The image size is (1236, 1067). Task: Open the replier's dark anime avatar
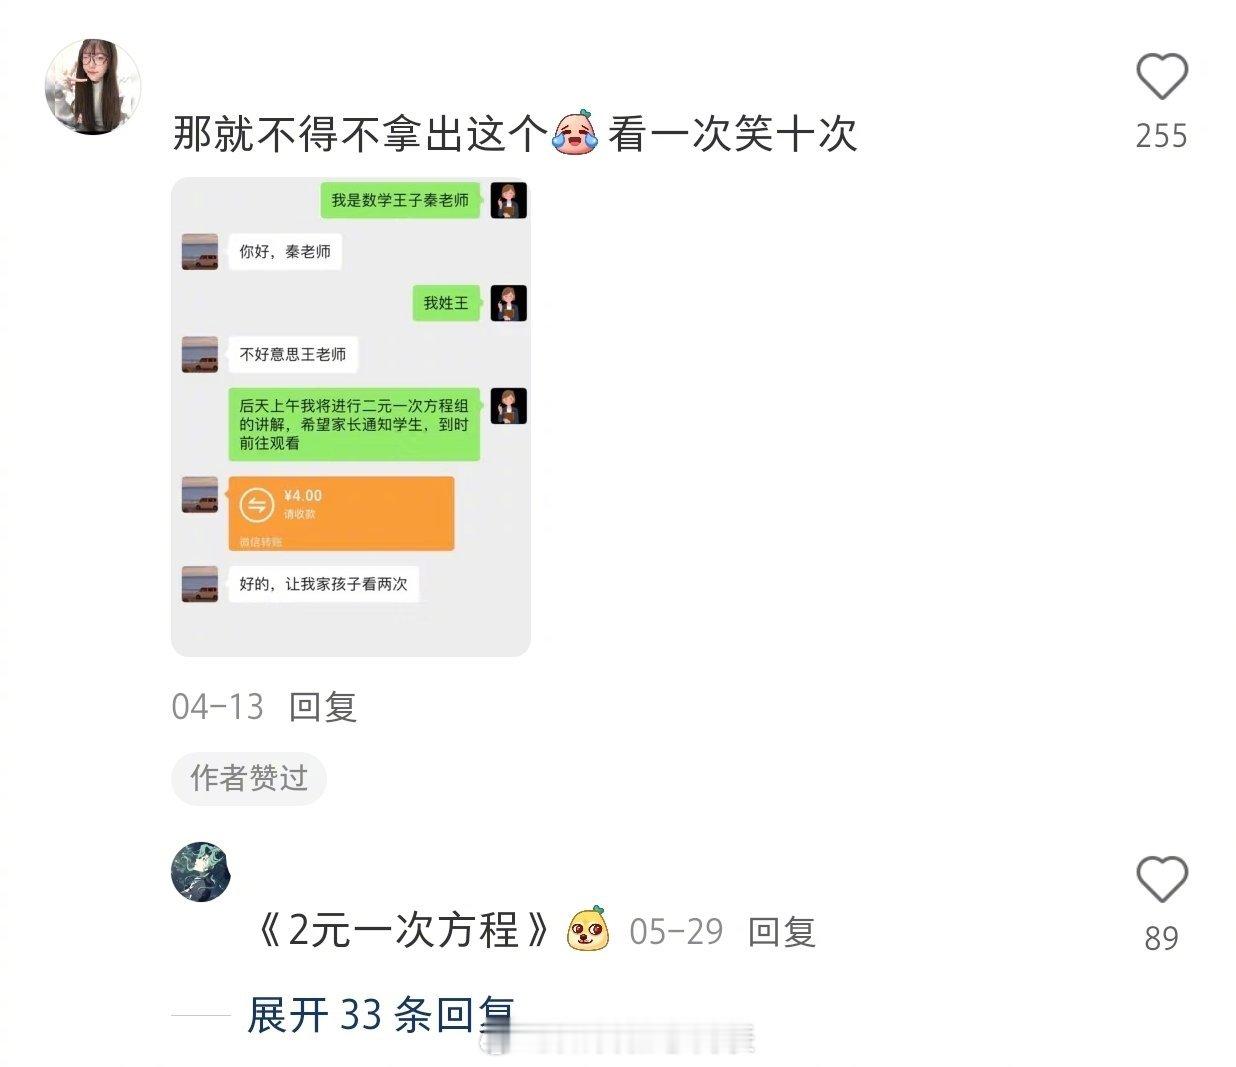point(201,871)
